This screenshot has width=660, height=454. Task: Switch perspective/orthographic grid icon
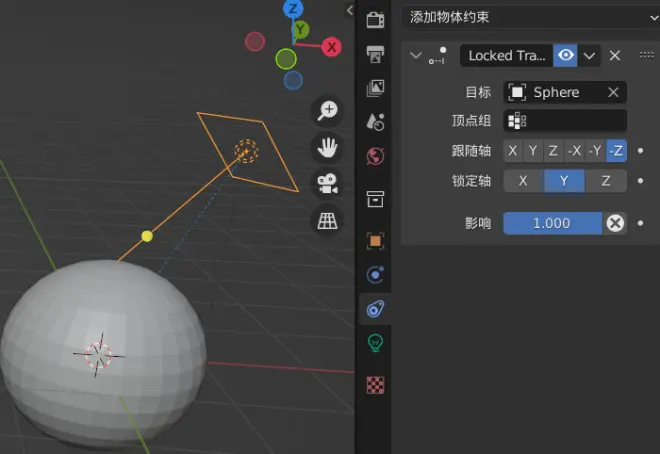[x=327, y=220]
